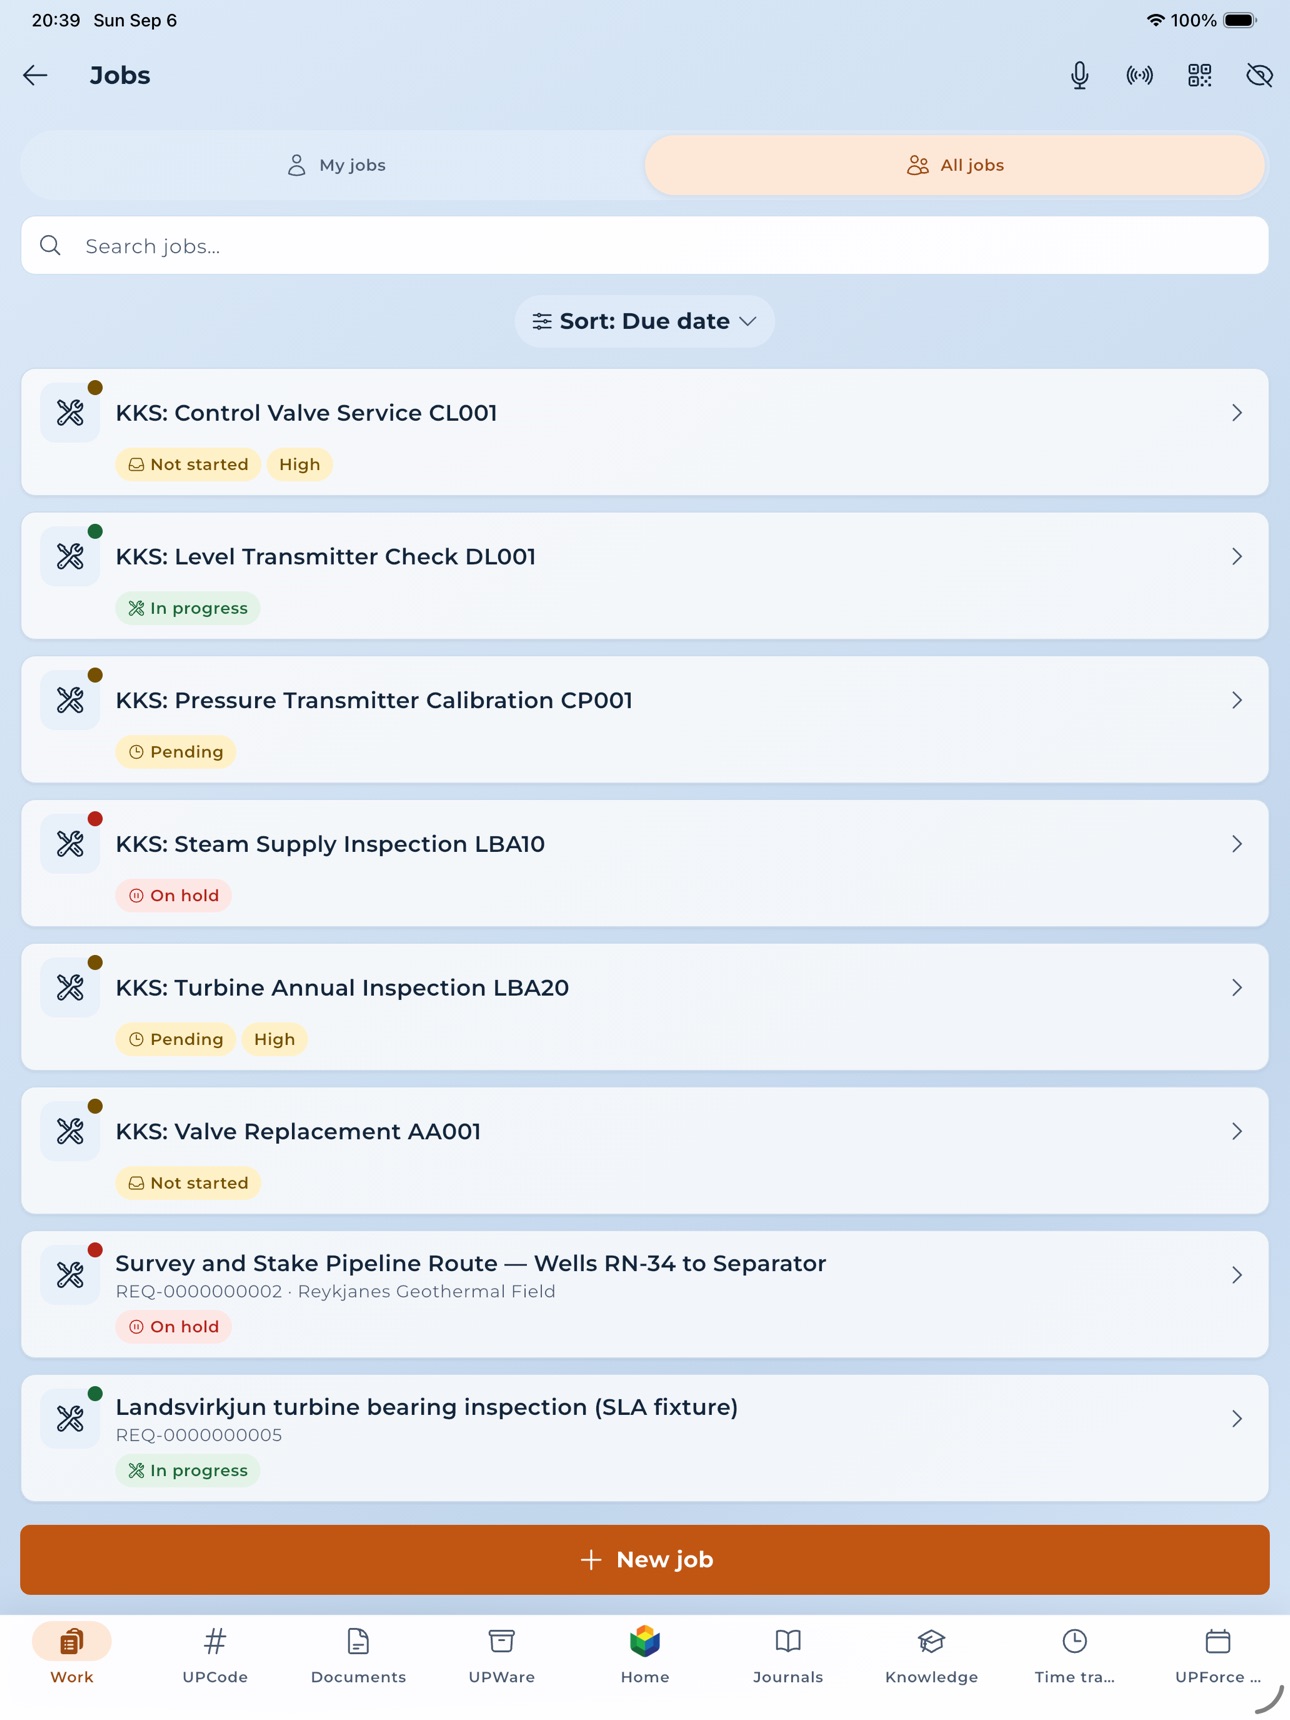
Task: Switch to the My jobs tab
Action: pyautogui.click(x=336, y=165)
